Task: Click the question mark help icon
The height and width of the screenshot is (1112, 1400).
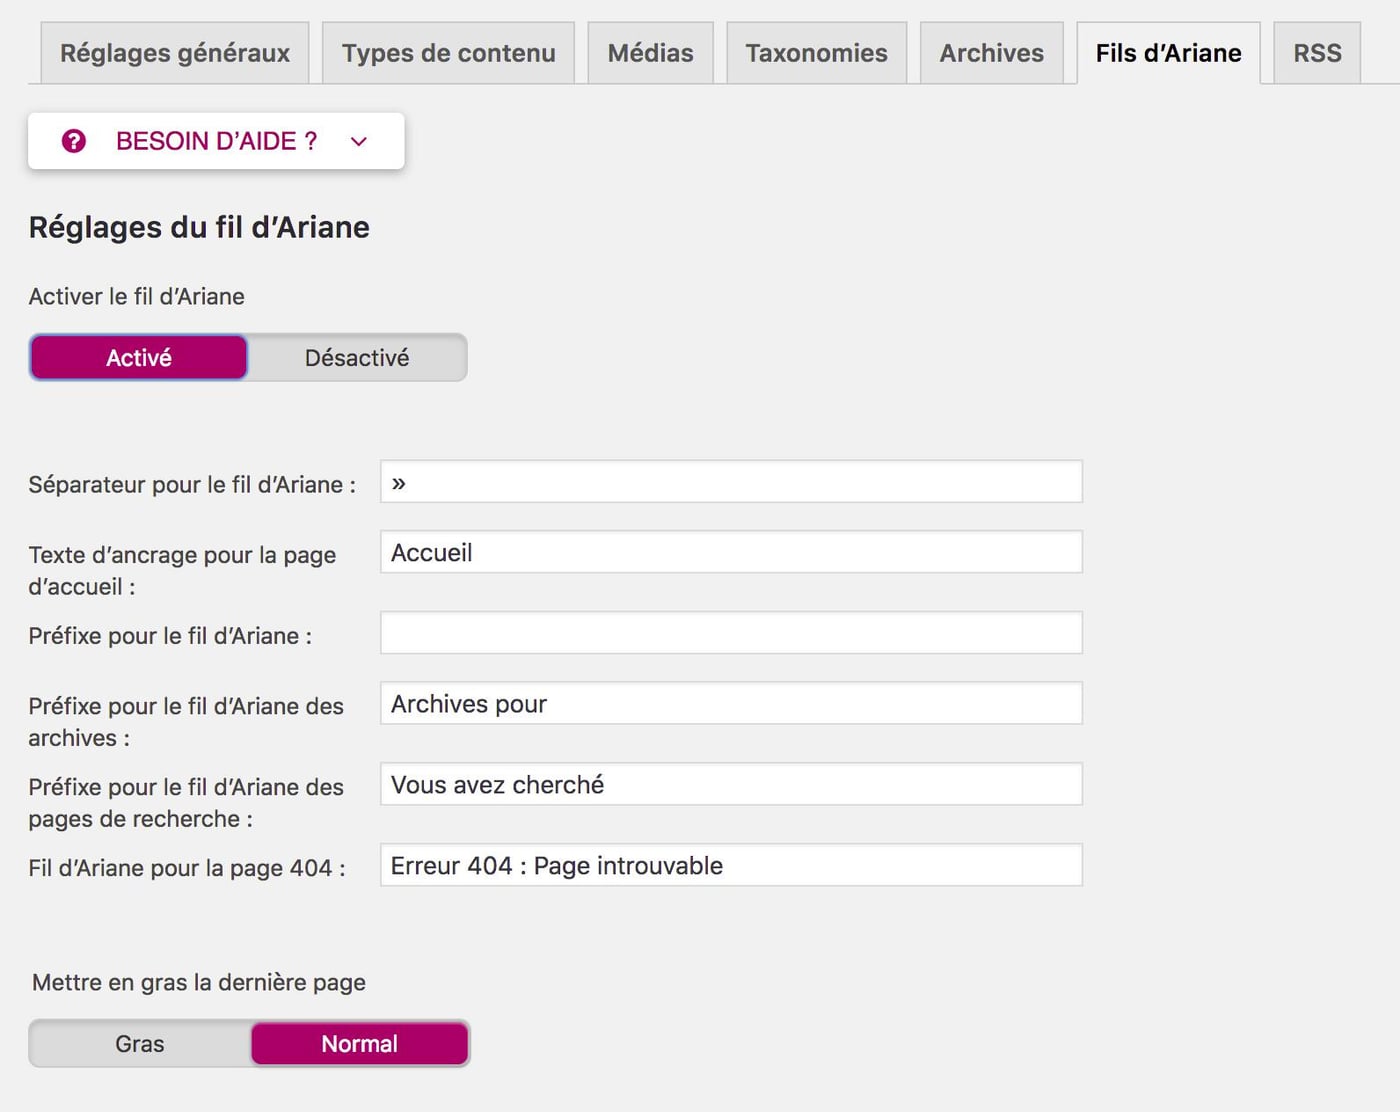Action: [72, 141]
